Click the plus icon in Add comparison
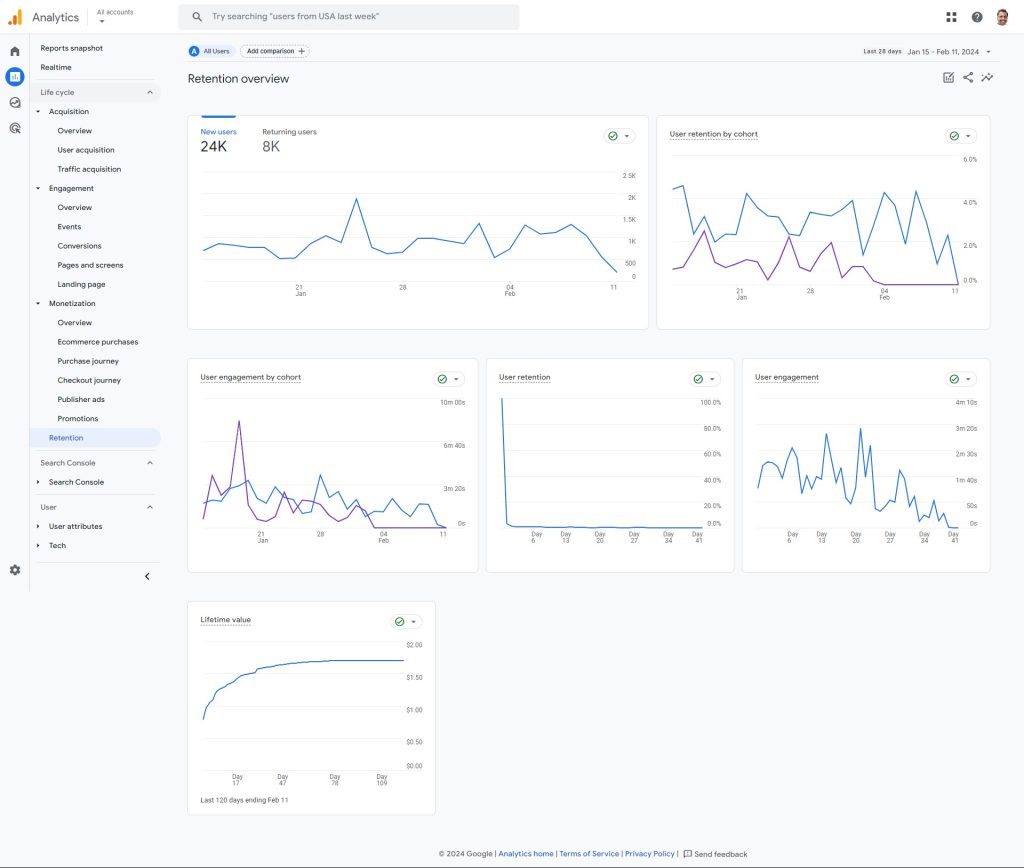 (x=302, y=51)
